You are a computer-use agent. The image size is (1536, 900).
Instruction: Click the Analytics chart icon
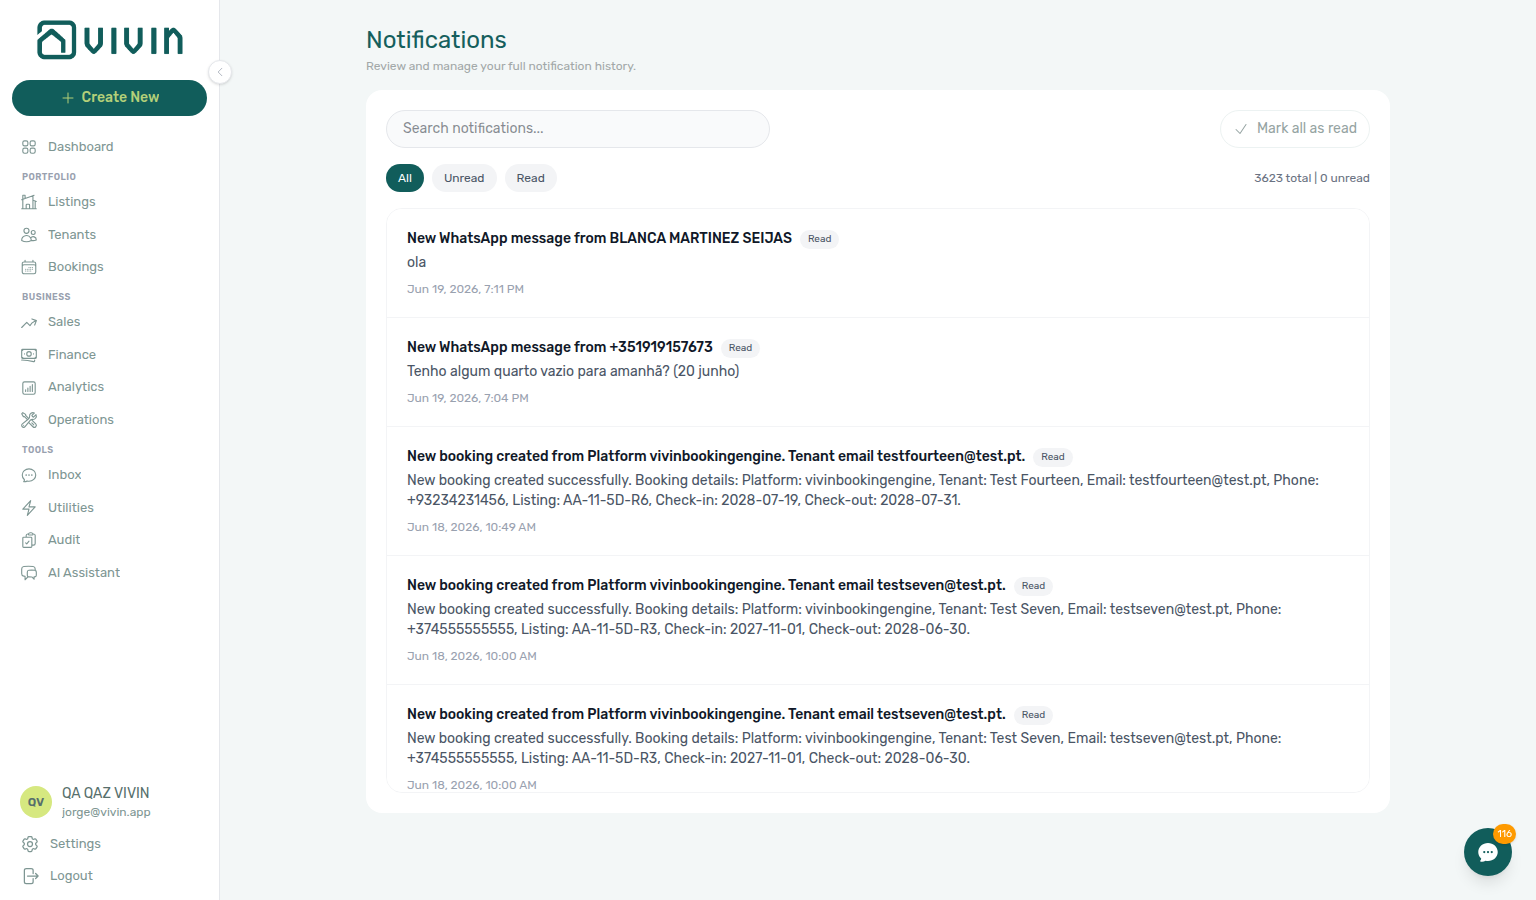(x=29, y=387)
